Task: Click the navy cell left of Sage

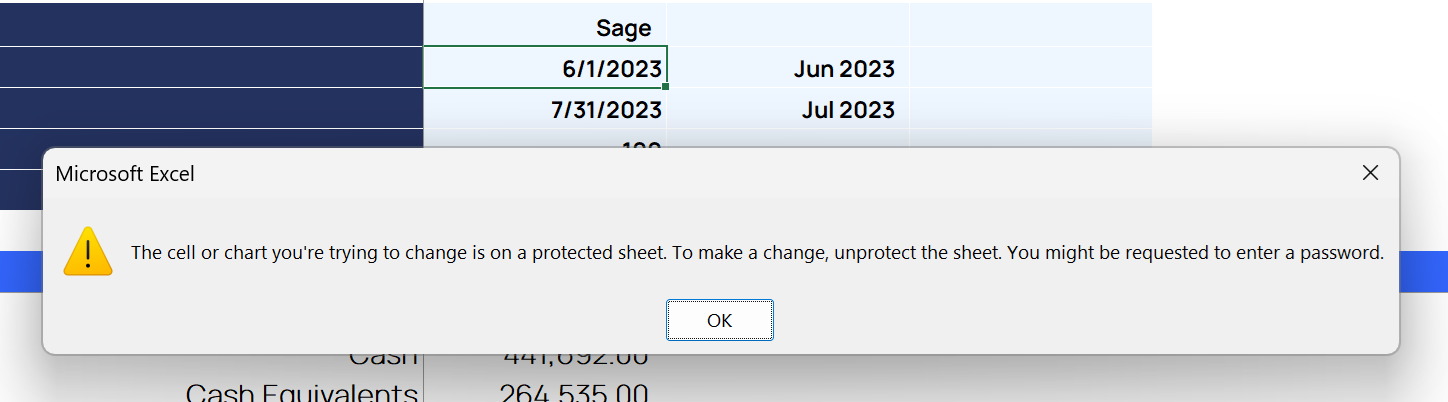Action: point(211,25)
